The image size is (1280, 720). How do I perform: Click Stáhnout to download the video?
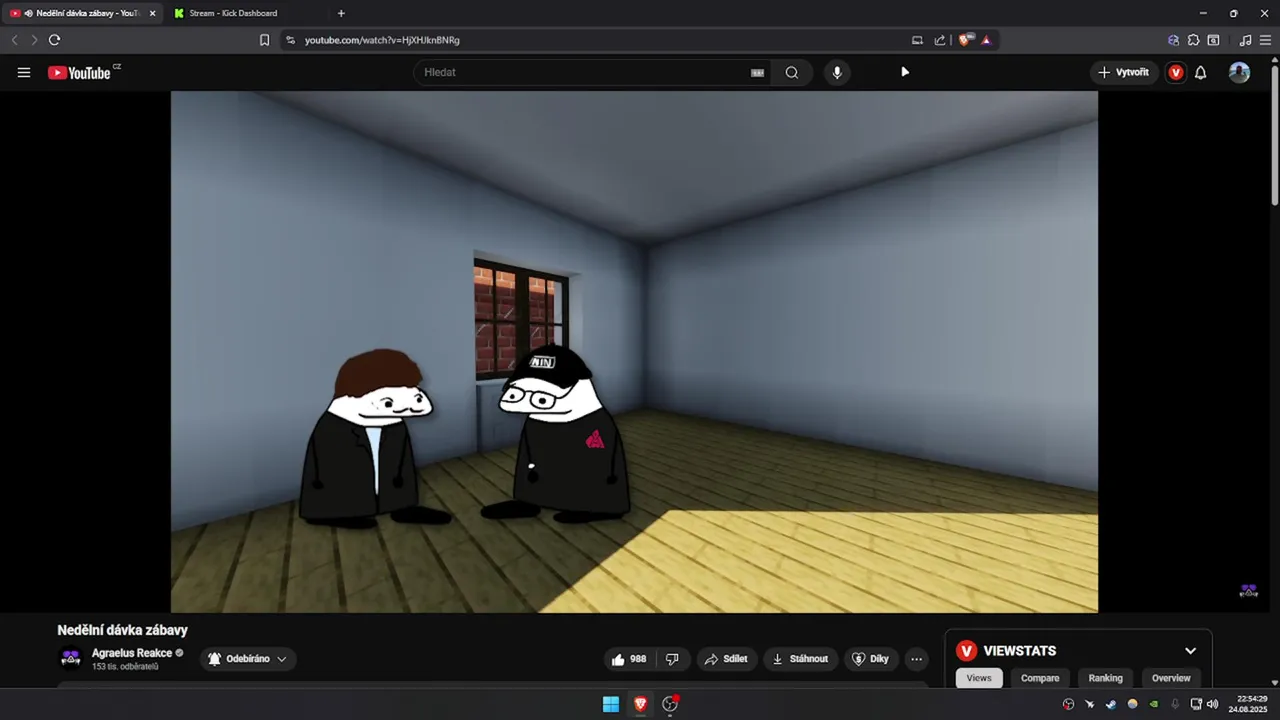tap(801, 659)
